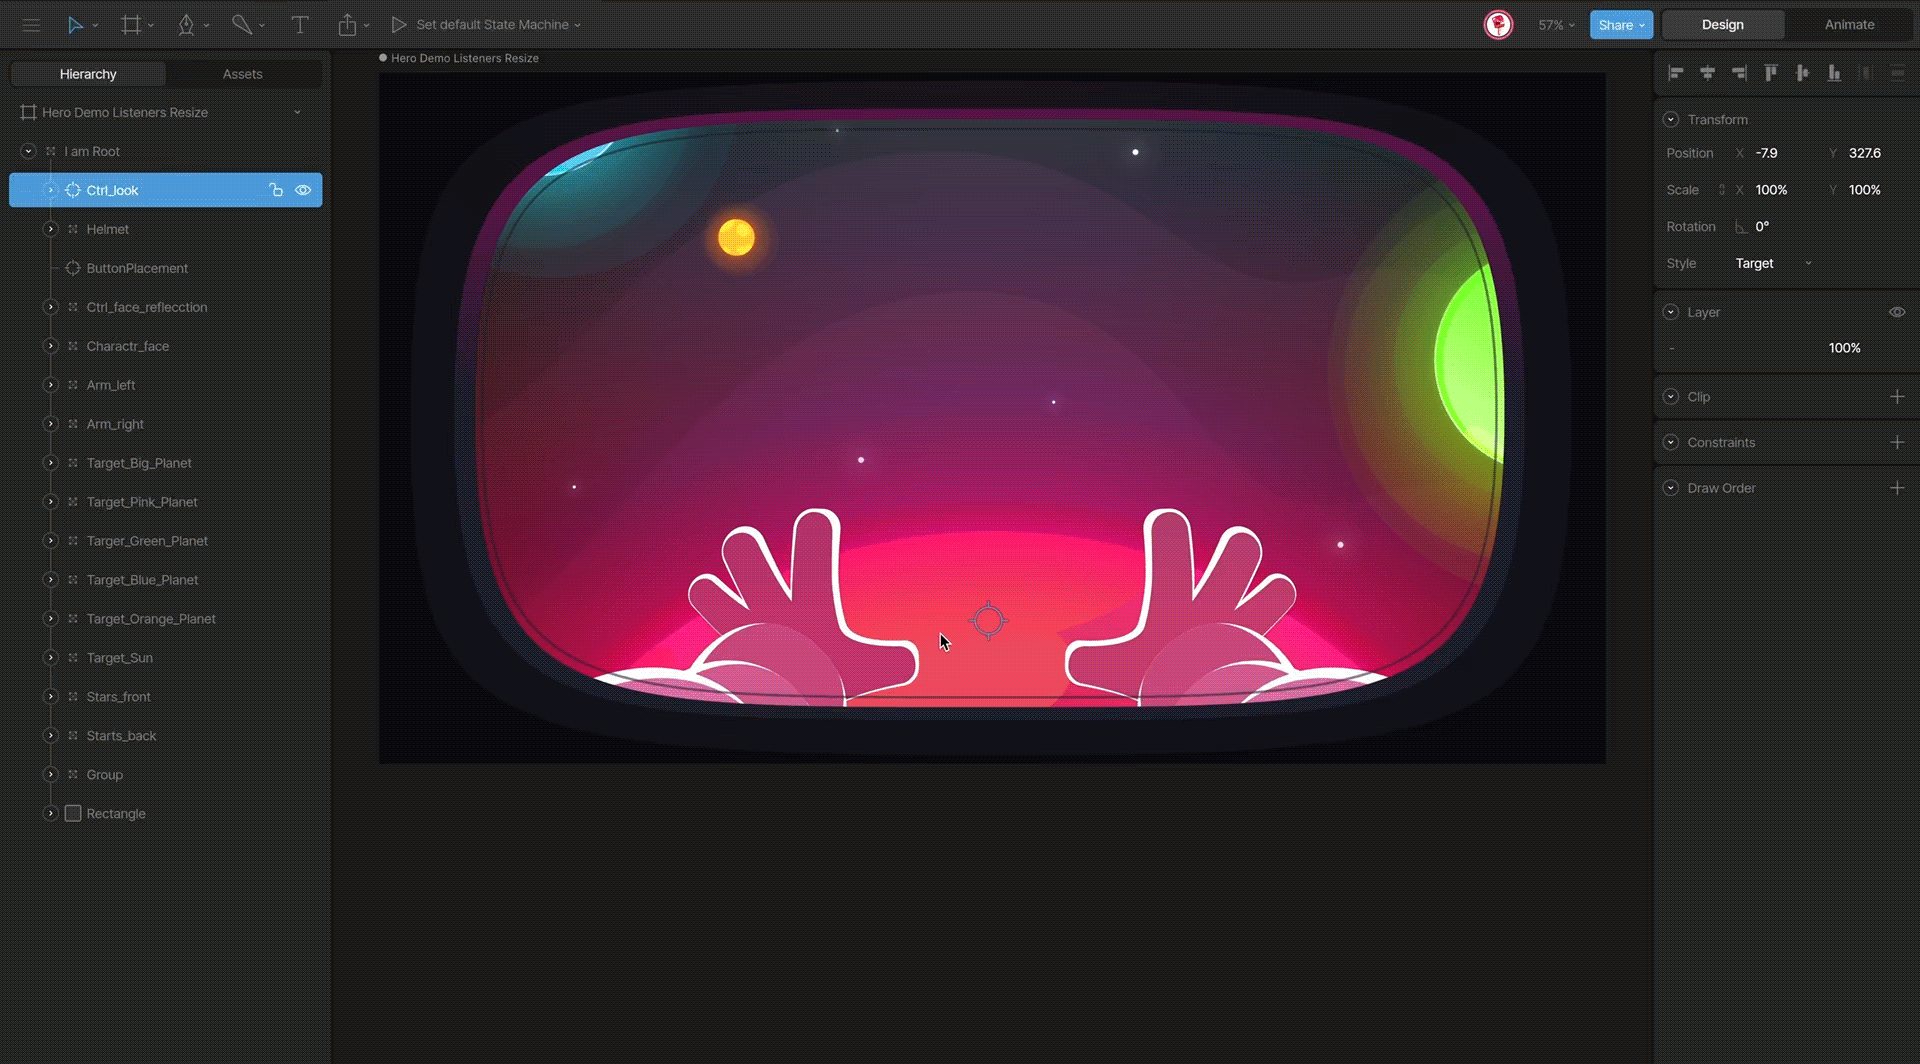Viewport: 1920px width, 1064px height.
Task: Add a Draw Order rule
Action: click(x=1897, y=488)
